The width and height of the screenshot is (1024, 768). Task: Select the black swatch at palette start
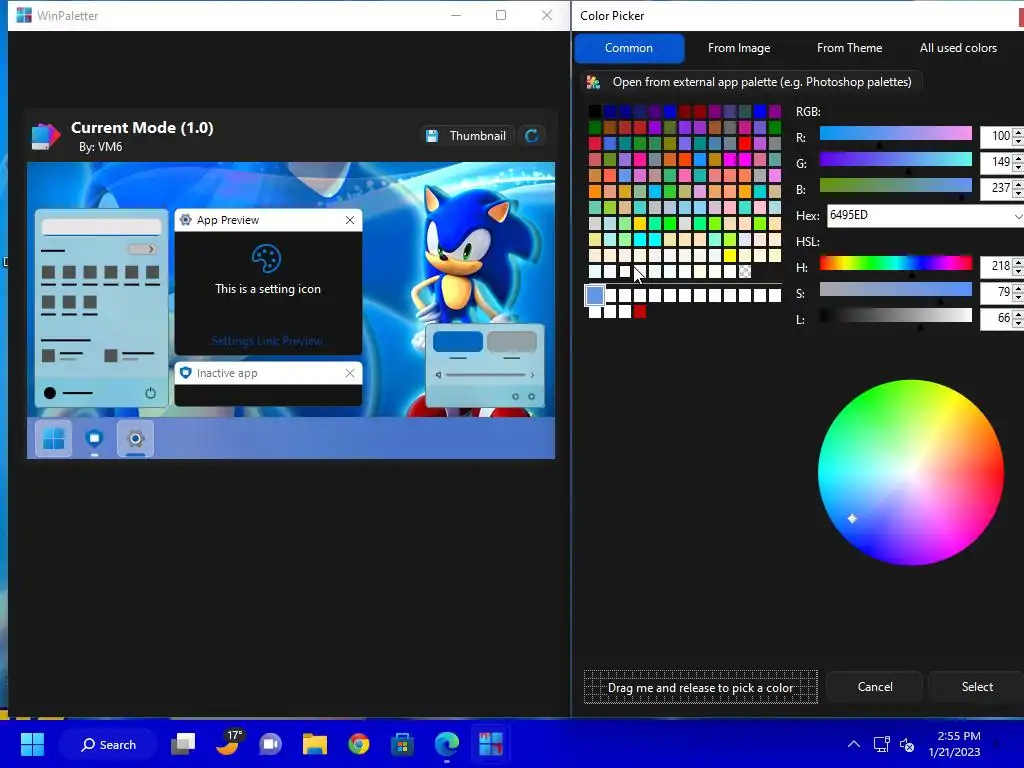coord(594,111)
